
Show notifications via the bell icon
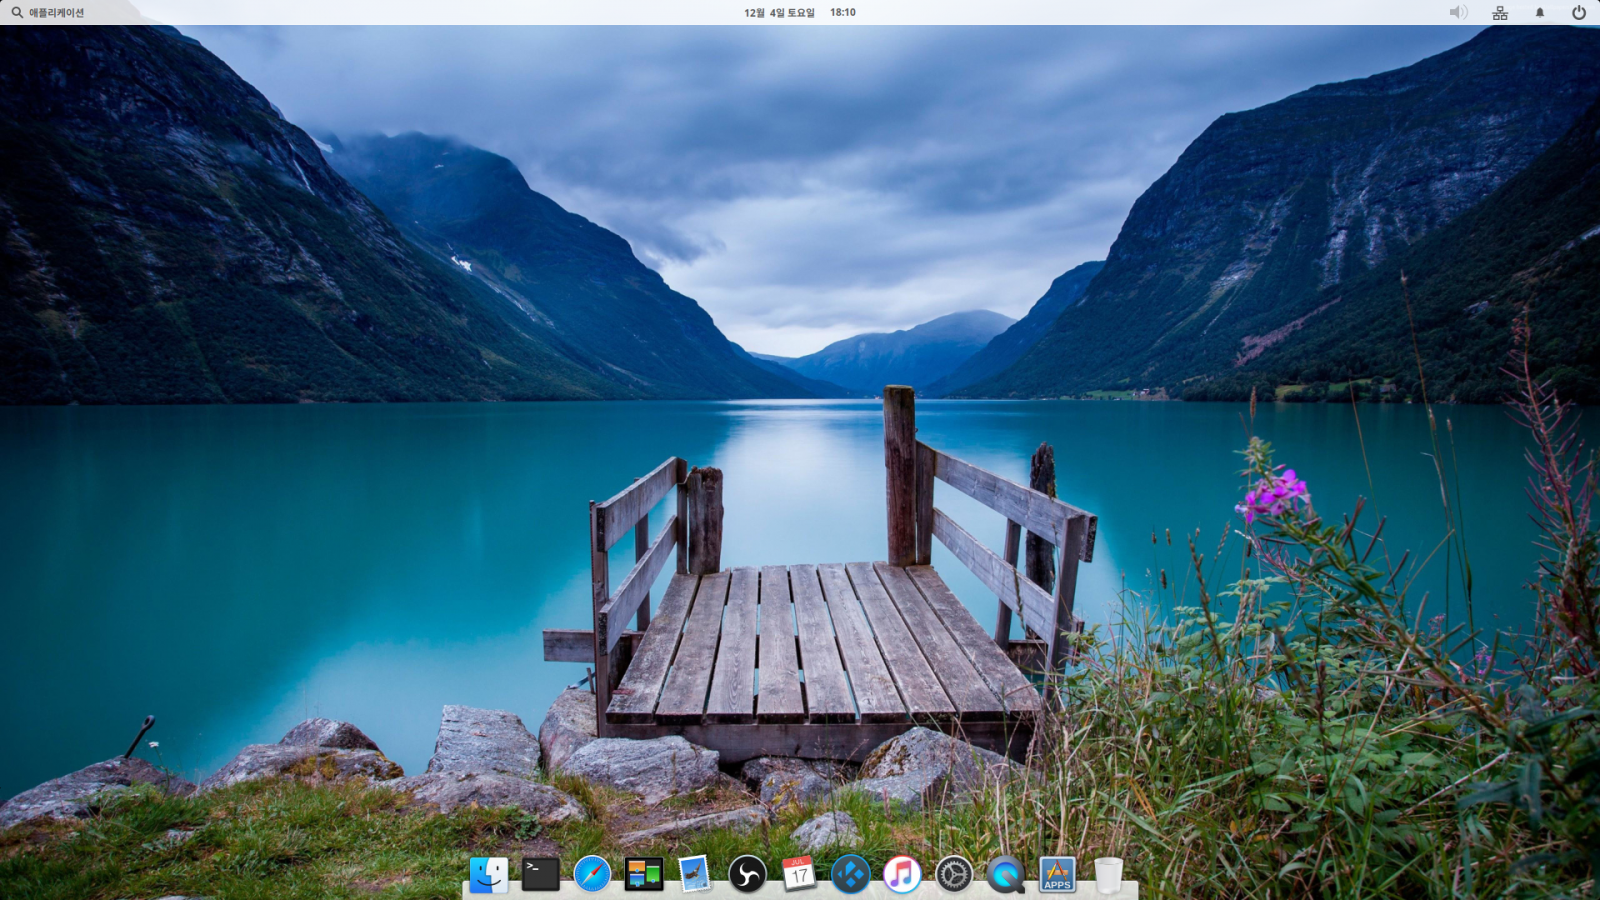[1540, 13]
